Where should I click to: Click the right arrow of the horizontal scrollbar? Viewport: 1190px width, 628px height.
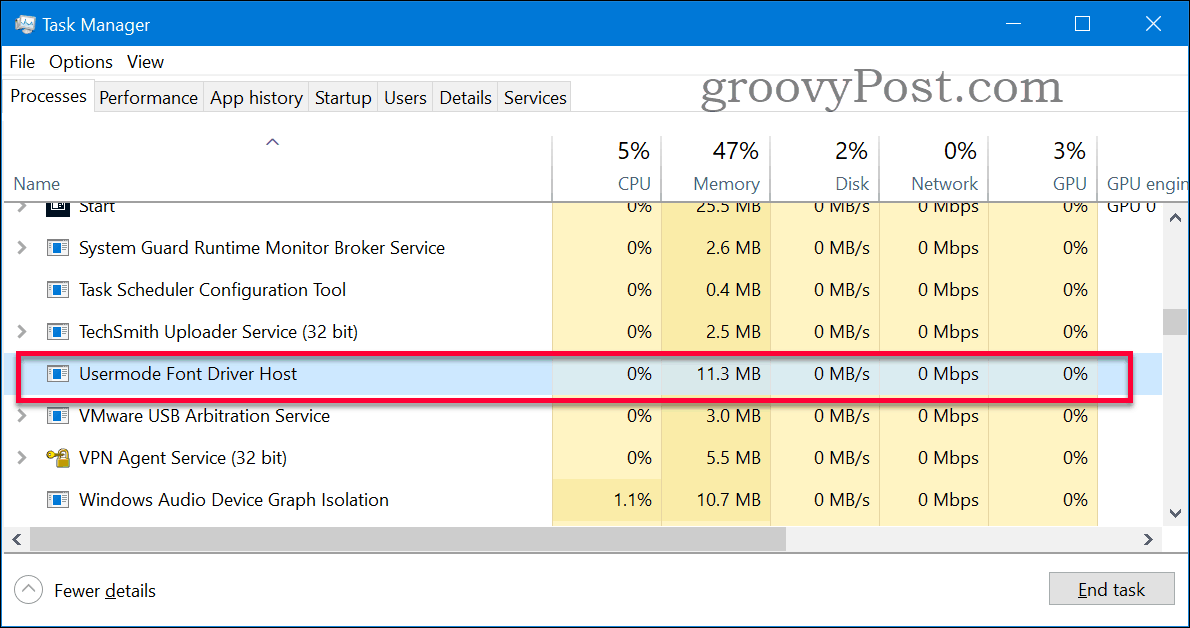coord(1148,539)
